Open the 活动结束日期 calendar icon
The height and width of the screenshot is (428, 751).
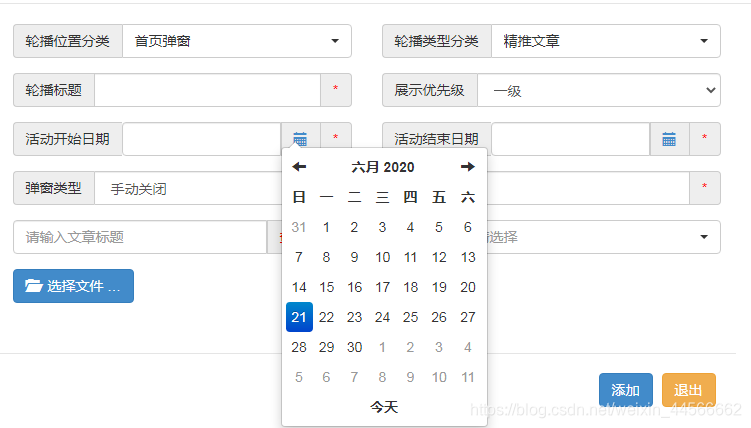click(x=669, y=139)
